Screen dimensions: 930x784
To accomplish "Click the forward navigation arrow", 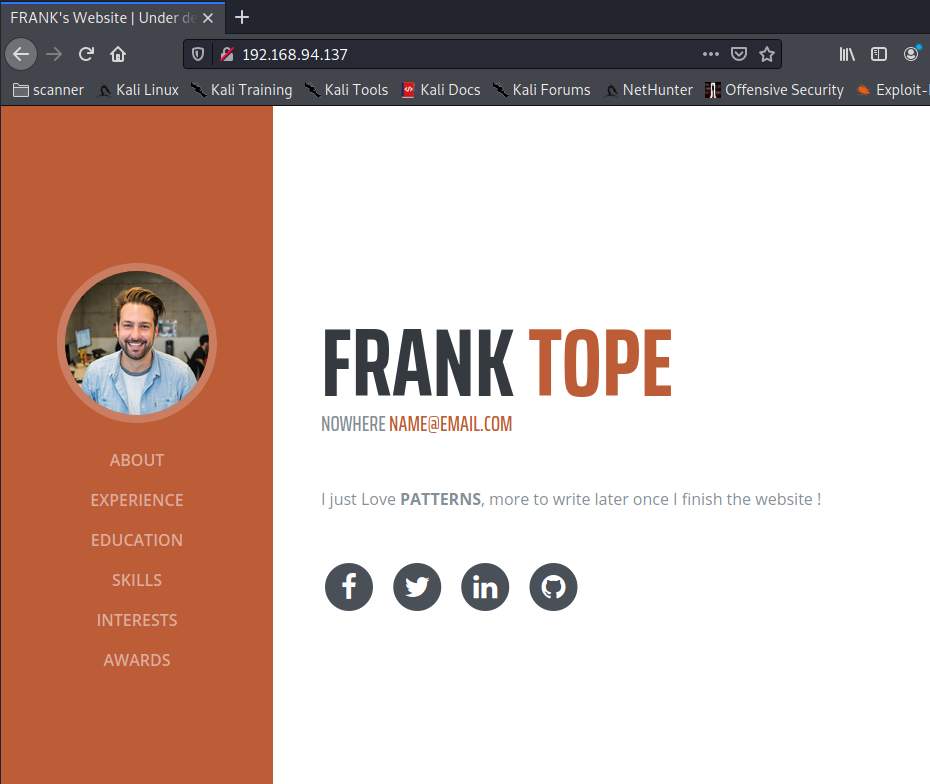I will tap(54, 55).
